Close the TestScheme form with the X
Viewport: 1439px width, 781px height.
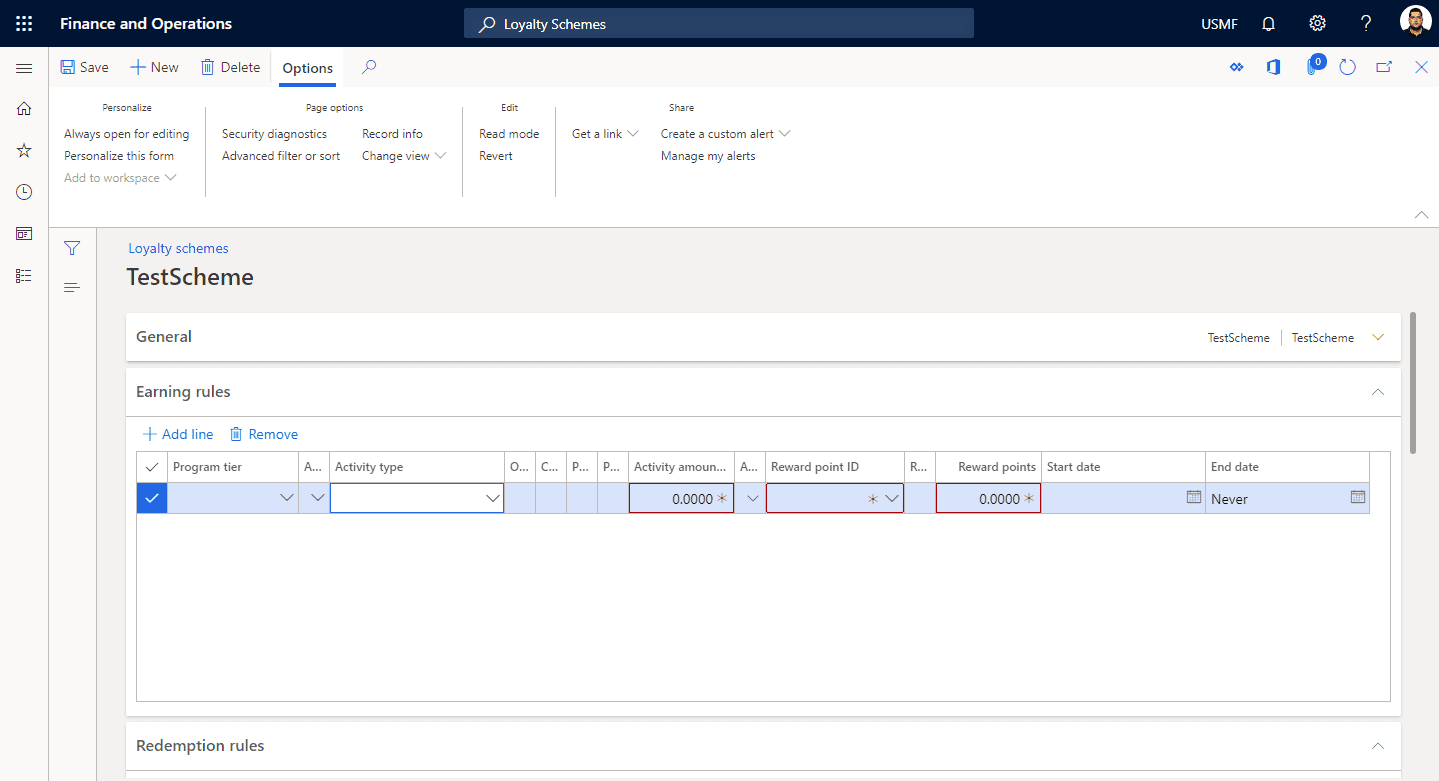pos(1421,67)
